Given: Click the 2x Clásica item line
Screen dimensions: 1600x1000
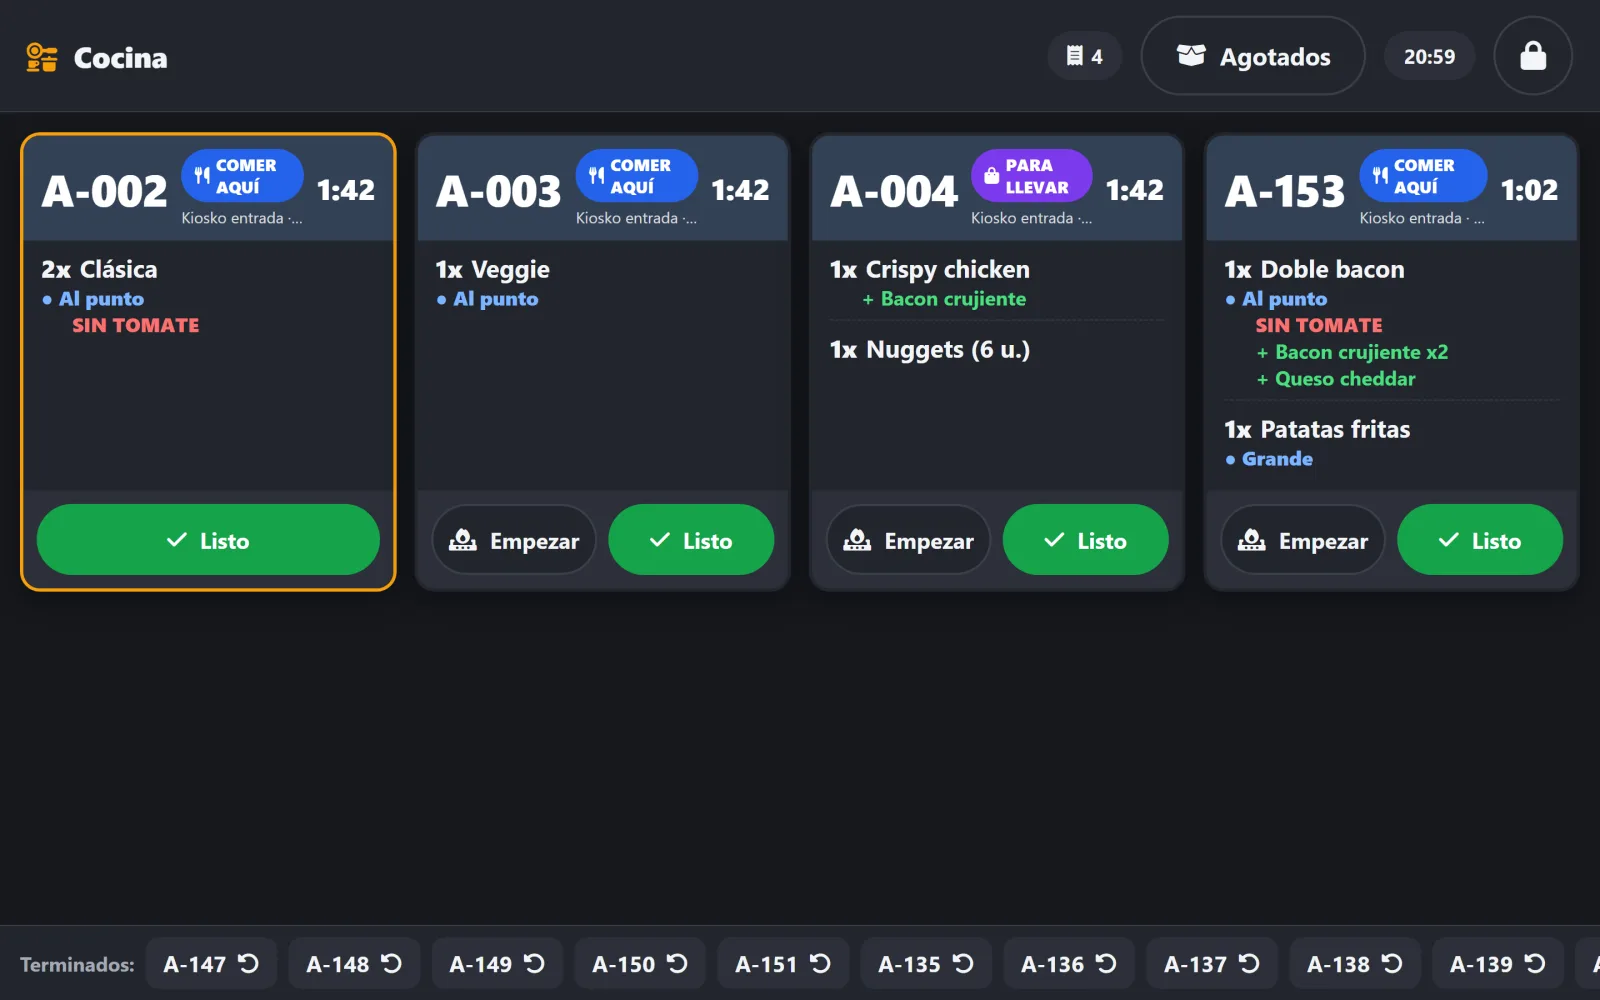Looking at the screenshot, I should [99, 270].
